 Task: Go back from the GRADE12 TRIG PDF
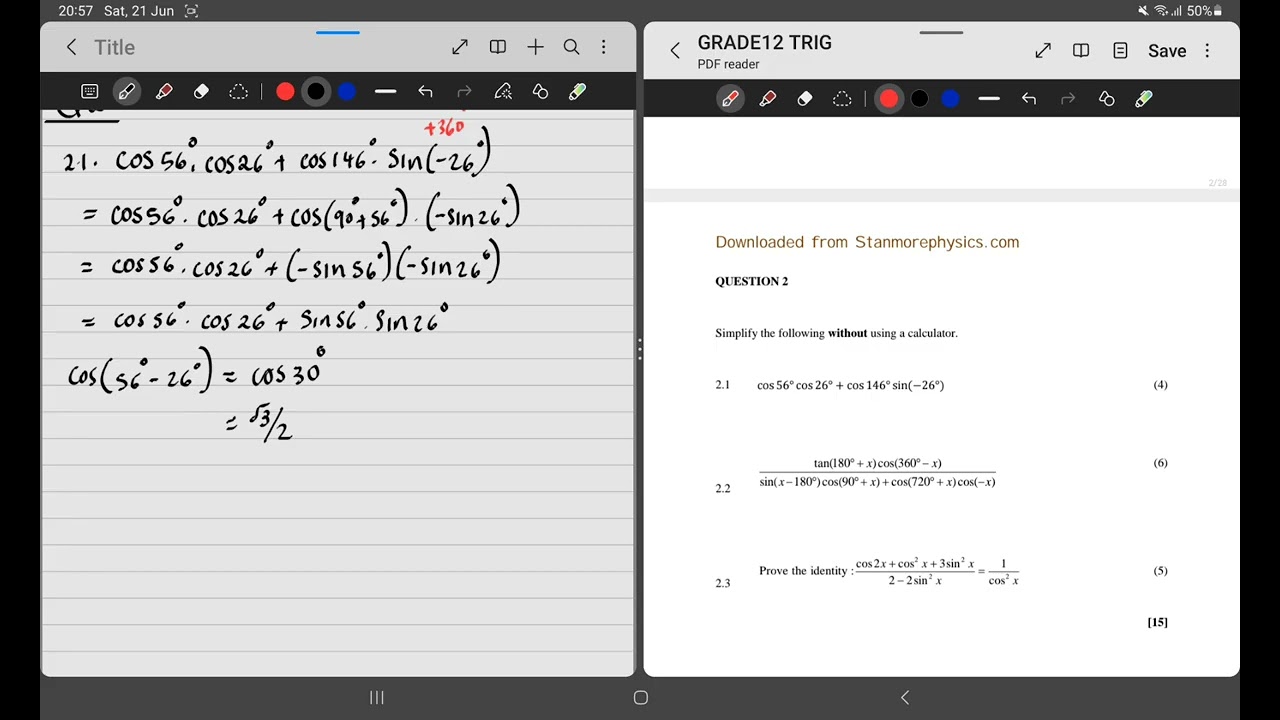(675, 51)
